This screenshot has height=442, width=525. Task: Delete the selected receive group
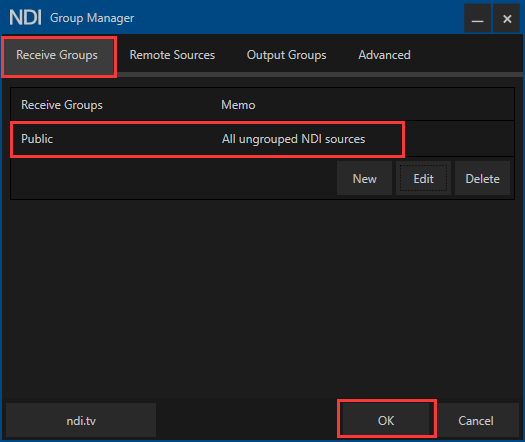482,178
